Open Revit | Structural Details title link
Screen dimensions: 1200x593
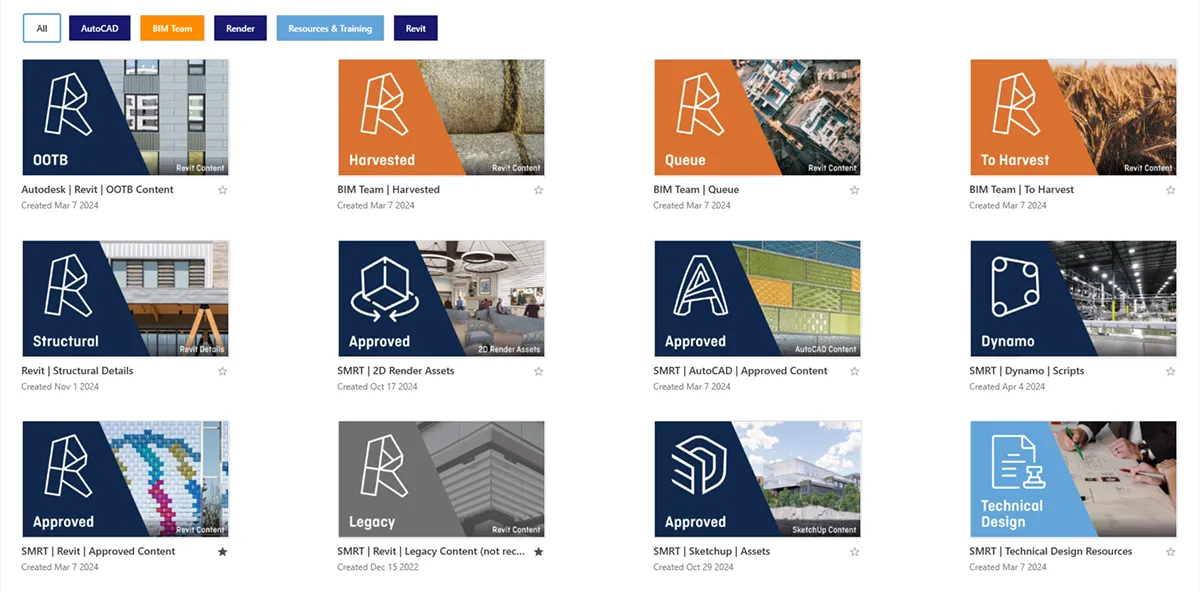pyautogui.click(x=77, y=371)
